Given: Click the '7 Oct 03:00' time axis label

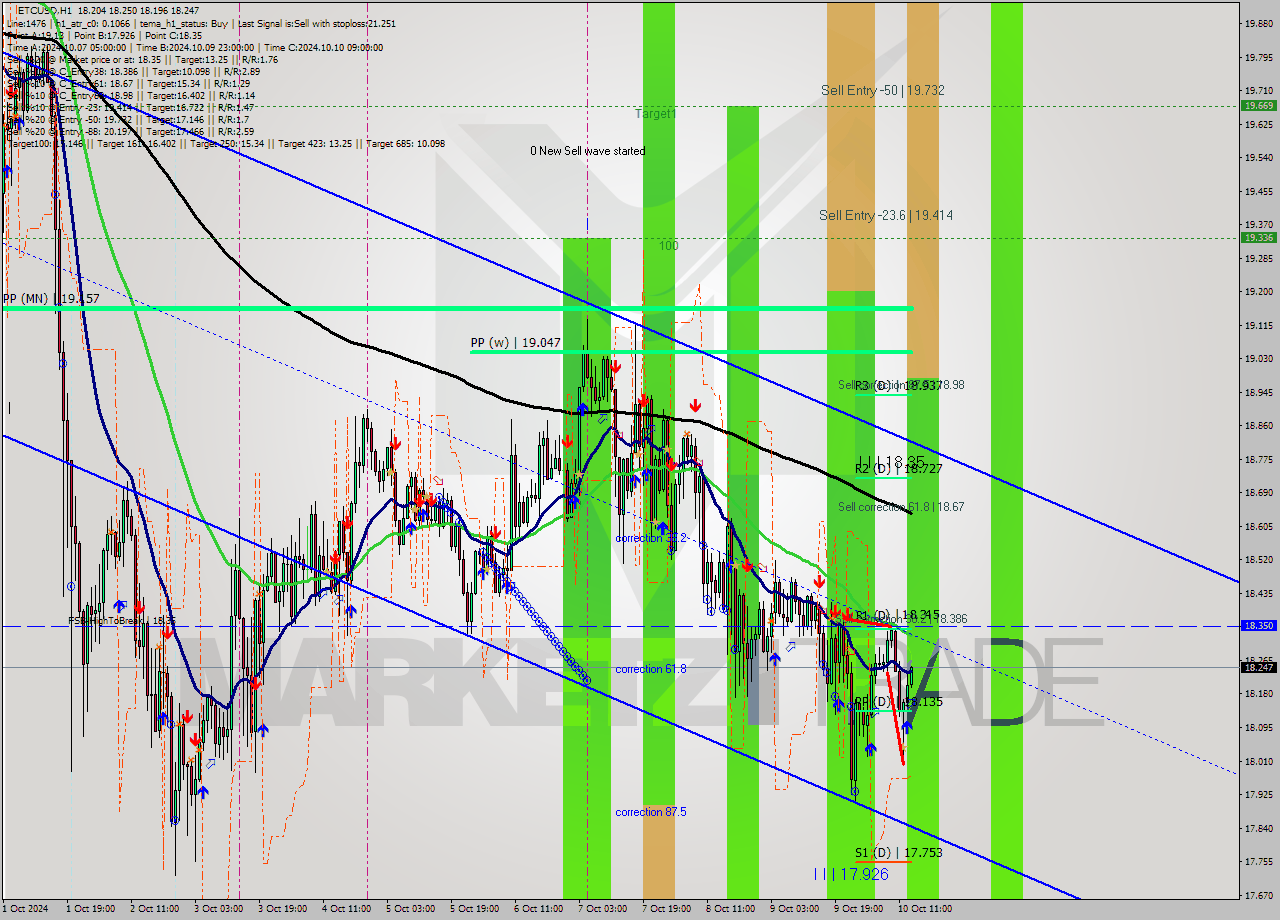Looking at the screenshot, I should pyautogui.click(x=602, y=909).
